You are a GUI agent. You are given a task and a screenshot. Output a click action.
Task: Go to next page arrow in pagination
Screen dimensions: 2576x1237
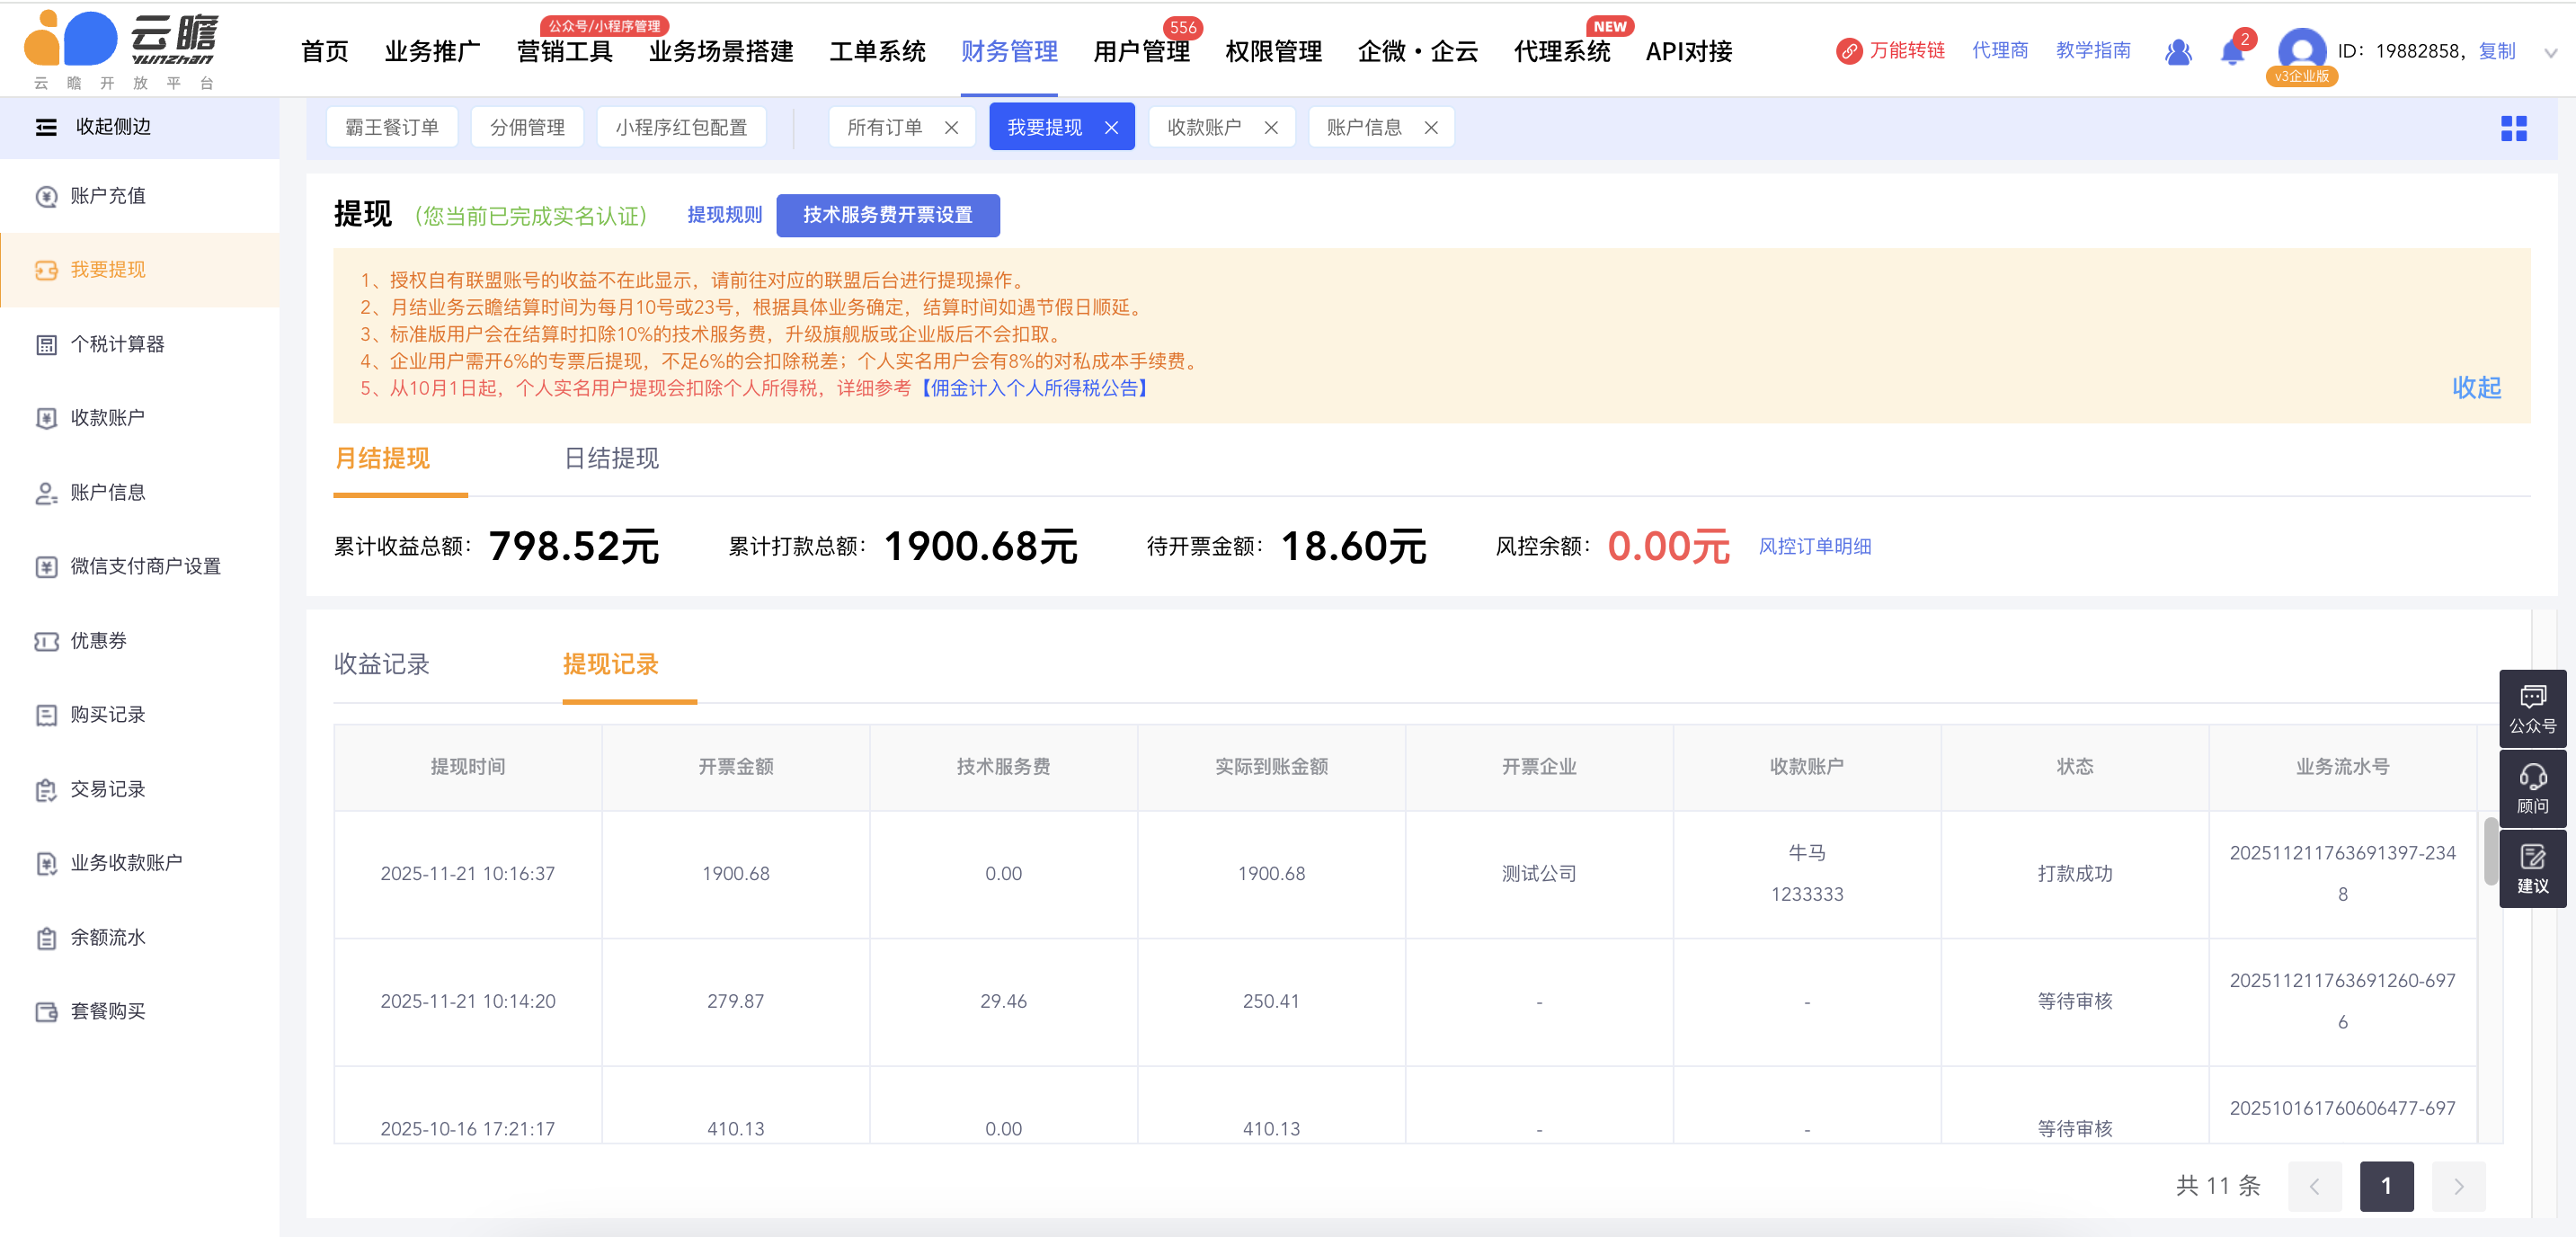tap(2458, 1186)
